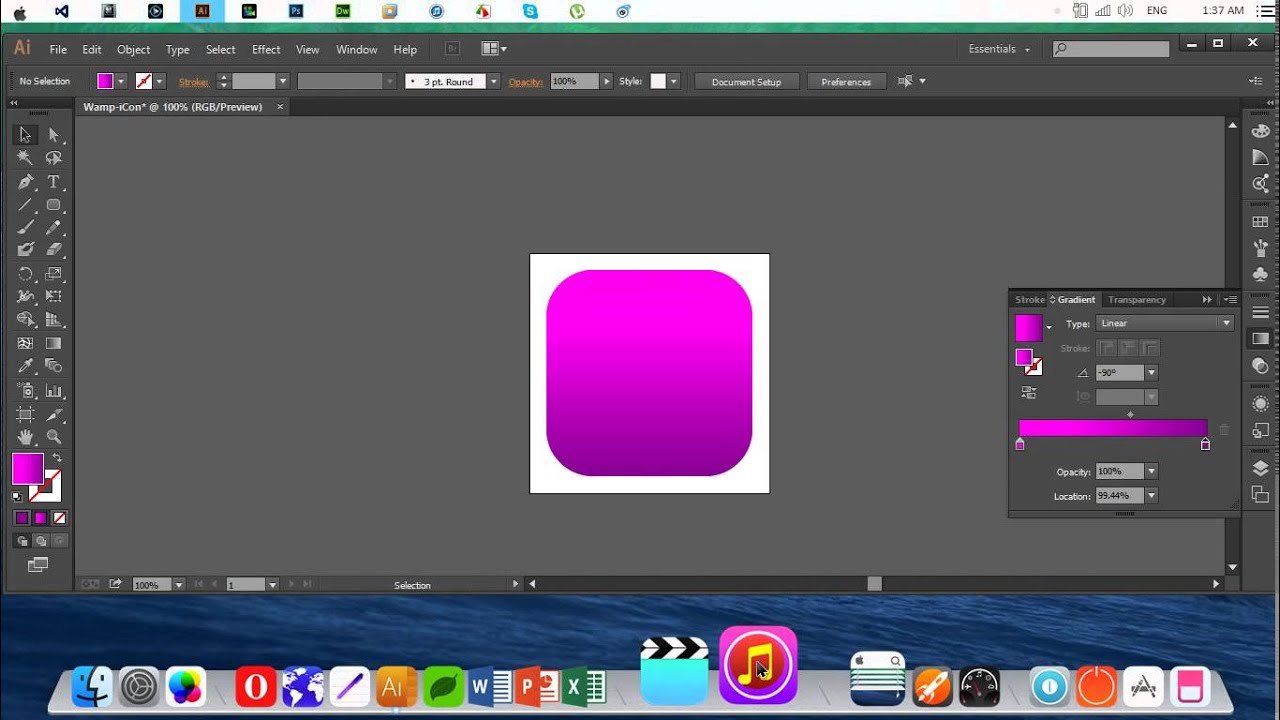The image size is (1280, 720).
Task: Open Adobe Illustrator from the dock
Action: [394, 687]
